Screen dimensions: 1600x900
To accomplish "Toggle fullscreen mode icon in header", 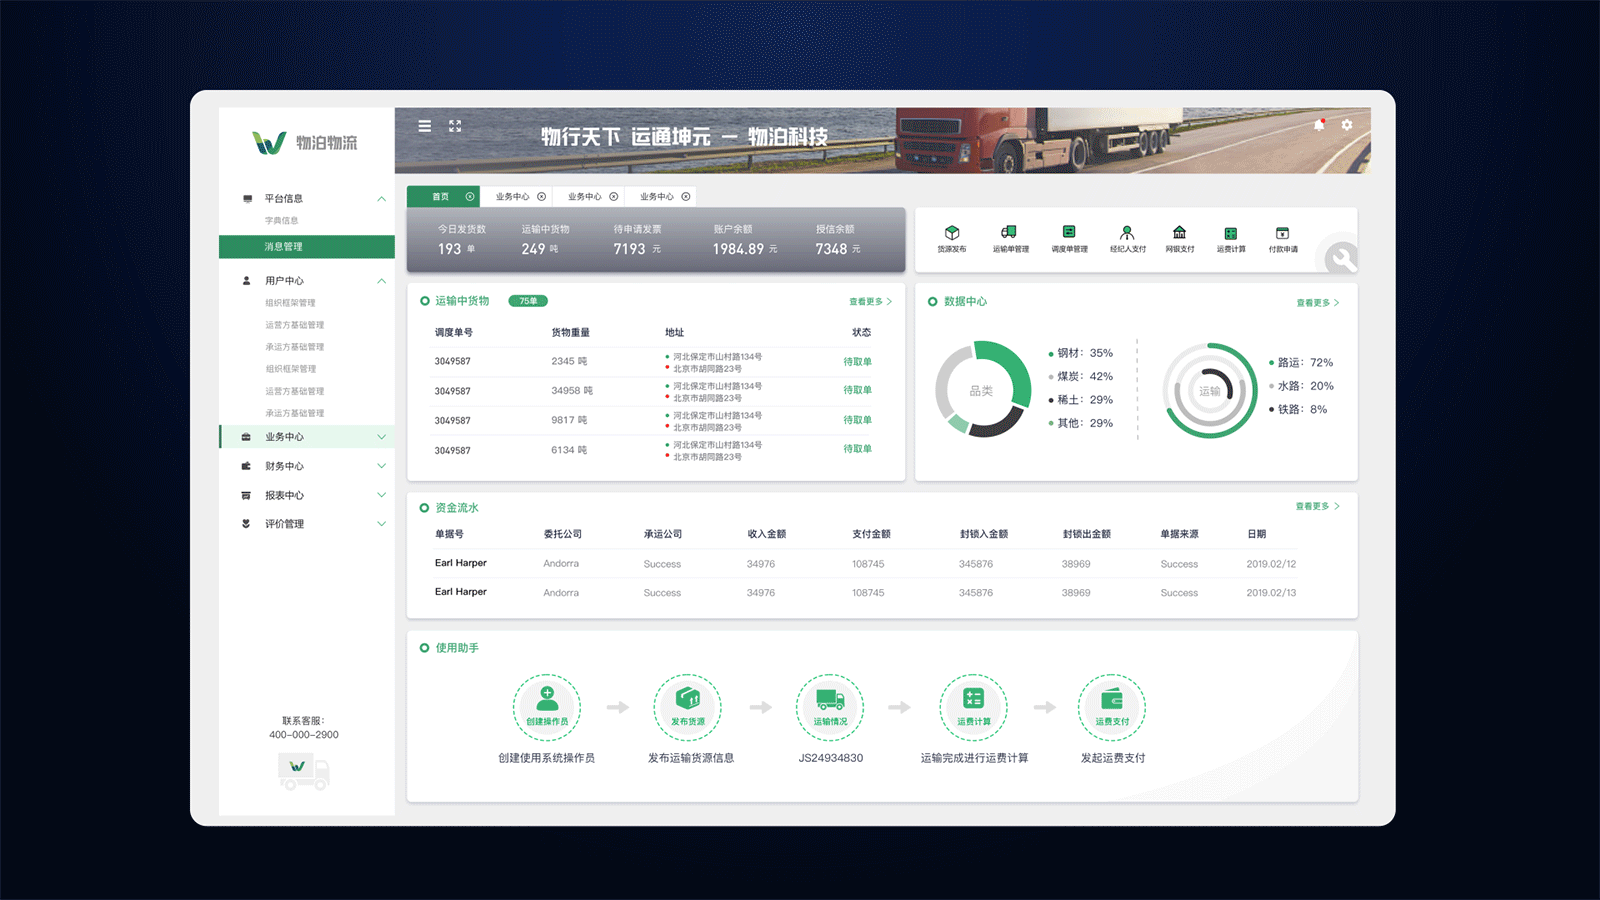I will (x=455, y=126).
